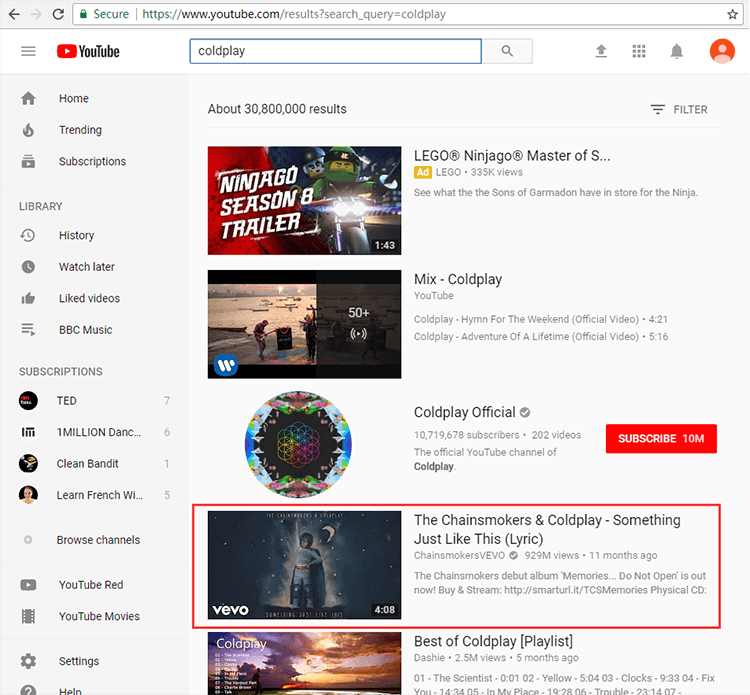Viewport: 750px width, 695px height.
Task: Click the Best of Coldplay thumbnail
Action: pyautogui.click(x=304, y=663)
